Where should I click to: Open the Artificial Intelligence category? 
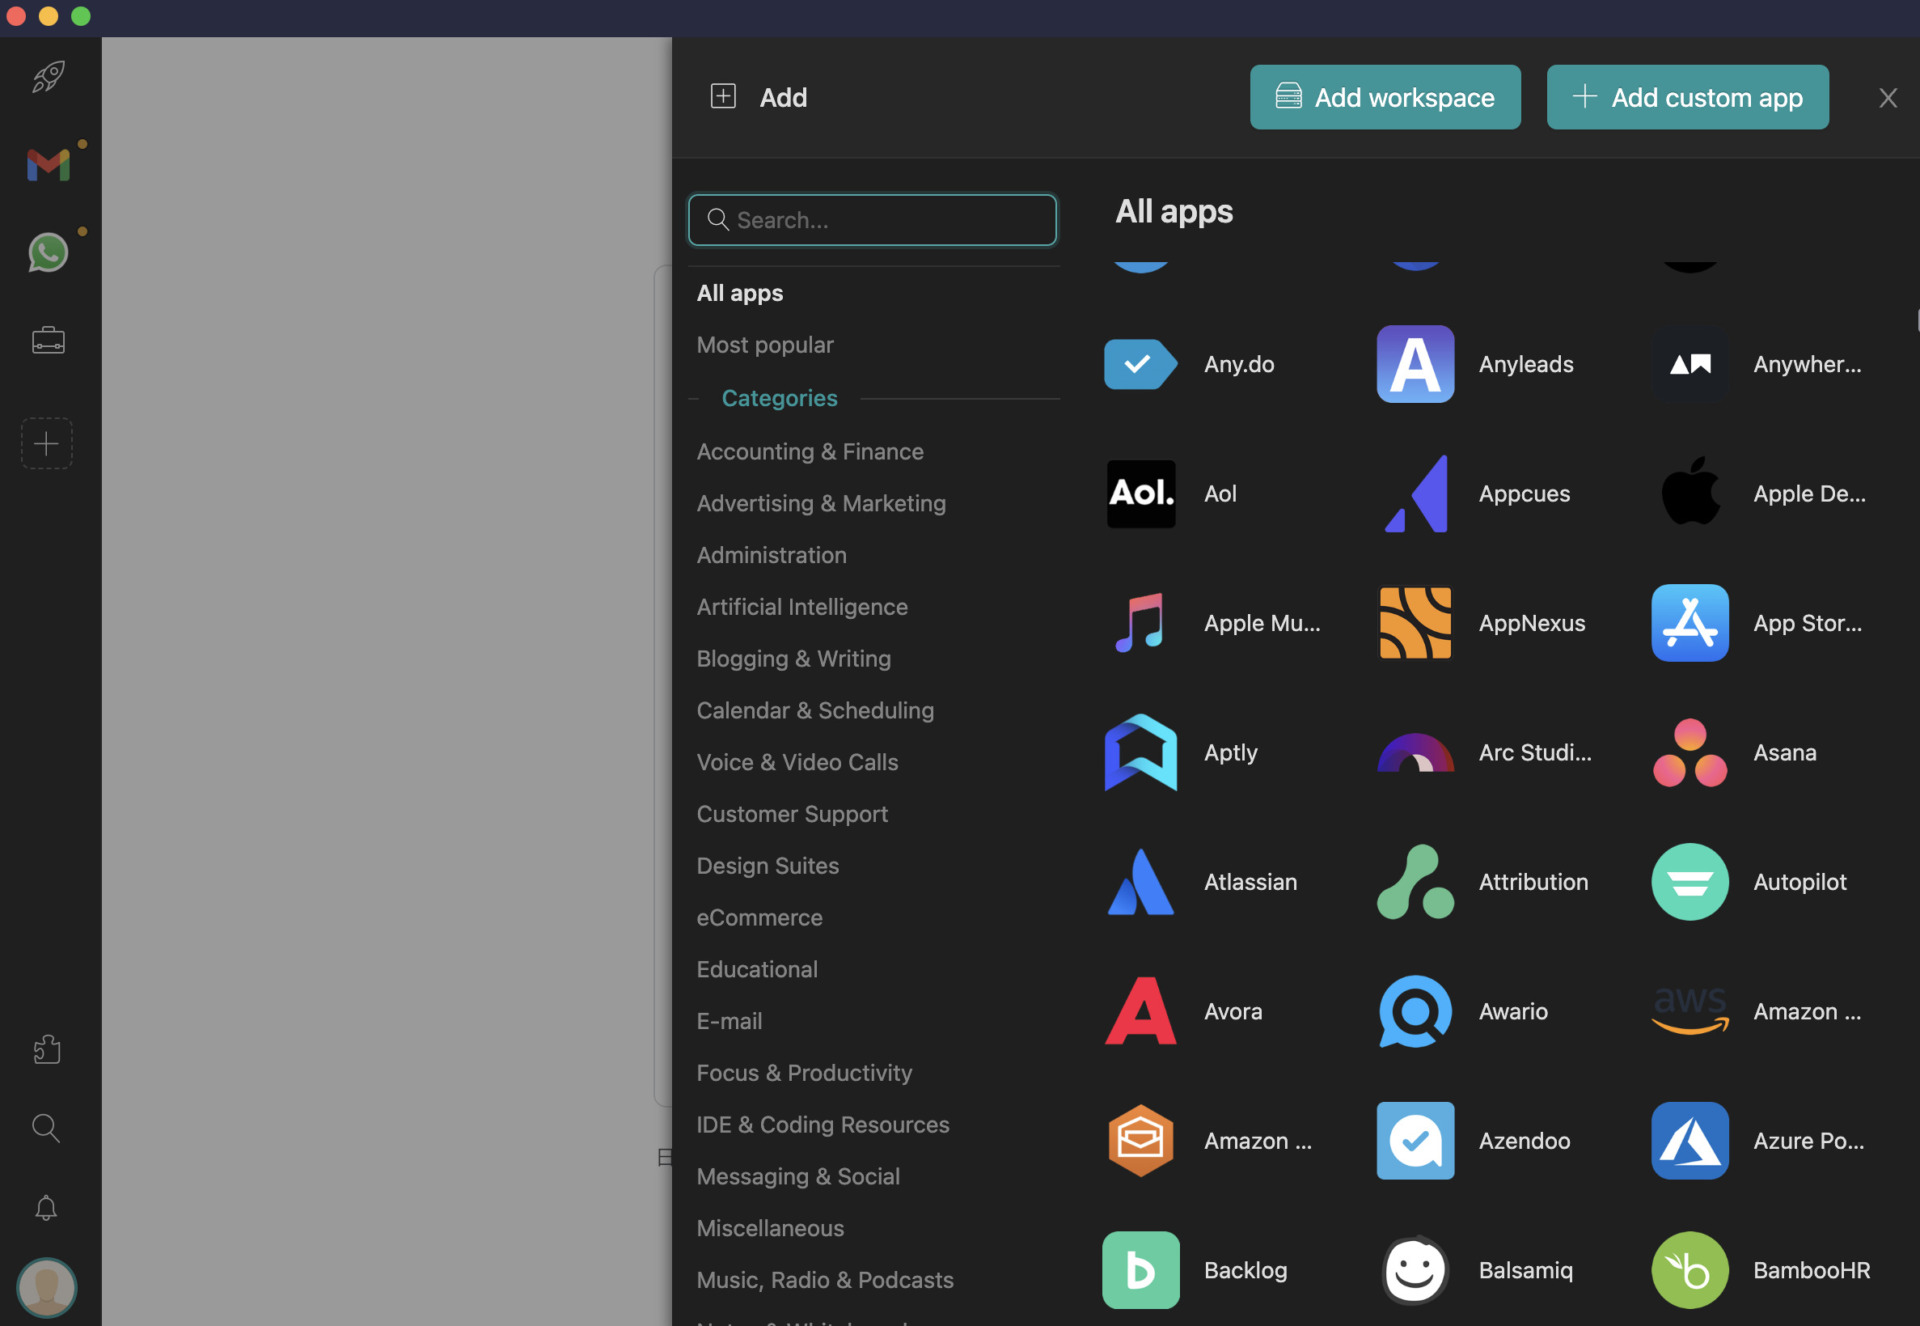801,607
